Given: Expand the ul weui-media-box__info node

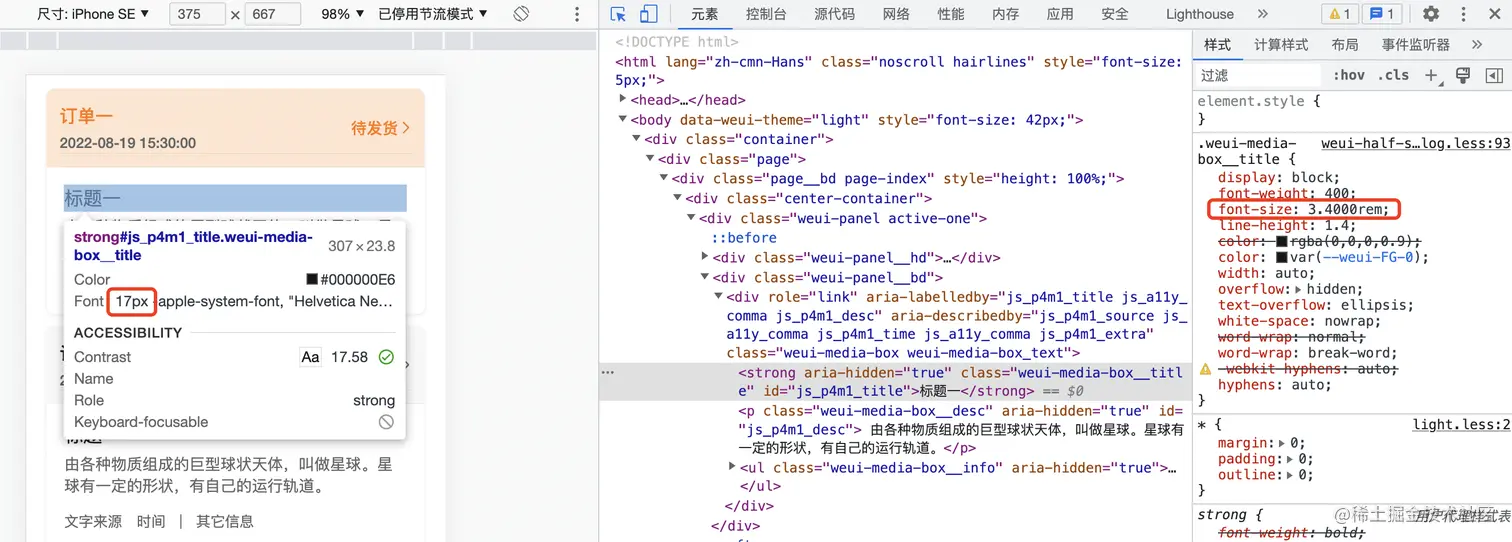Looking at the screenshot, I should point(733,467).
